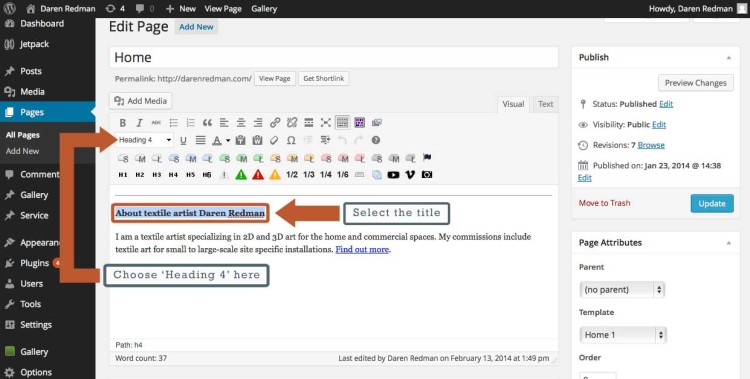750x379 pixels.
Task: Insert a blockquote
Action: [x=207, y=123]
